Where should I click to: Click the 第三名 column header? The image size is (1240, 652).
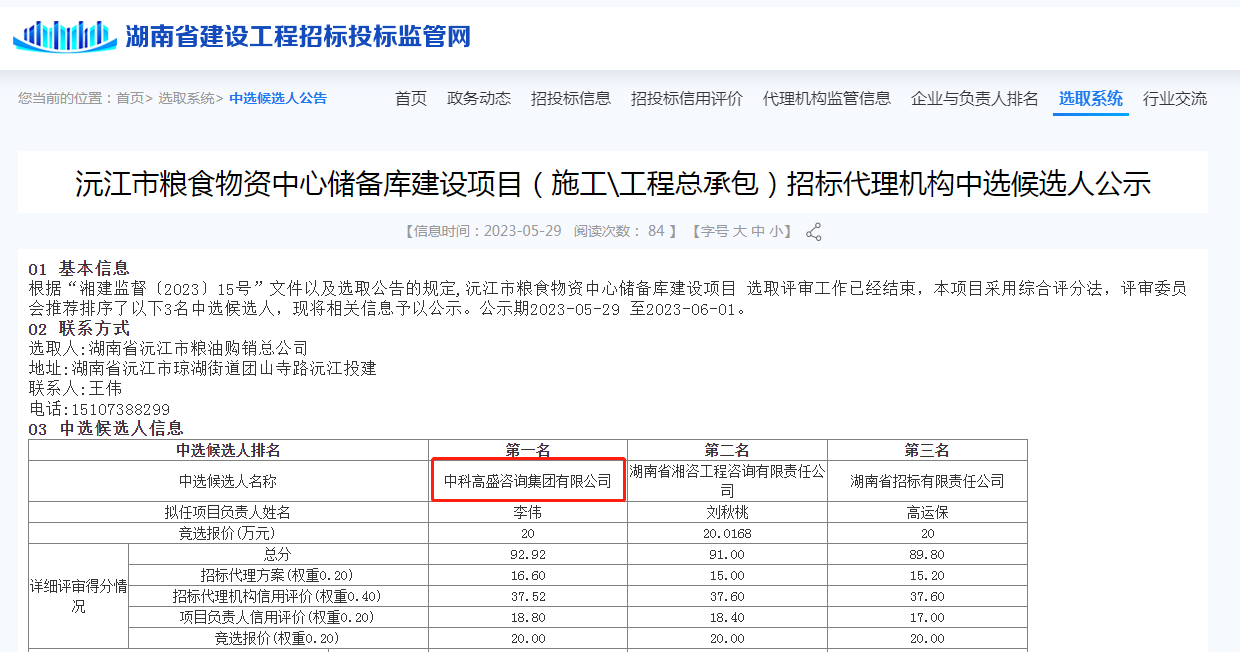click(927, 450)
